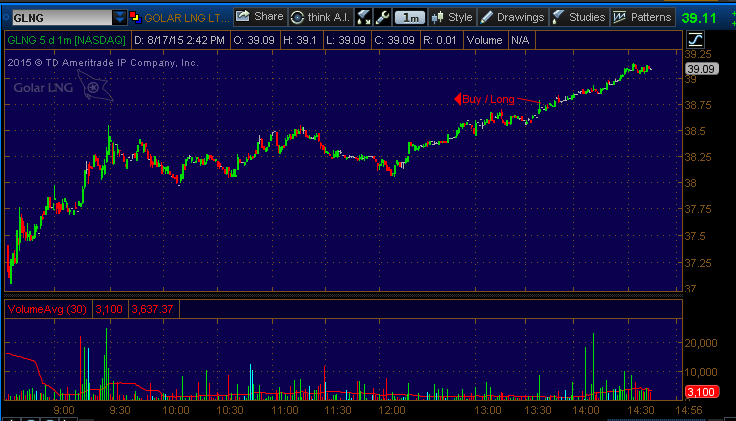The height and width of the screenshot is (421, 736).
Task: Click the 20,000 volume axis label
Action: pos(701,344)
